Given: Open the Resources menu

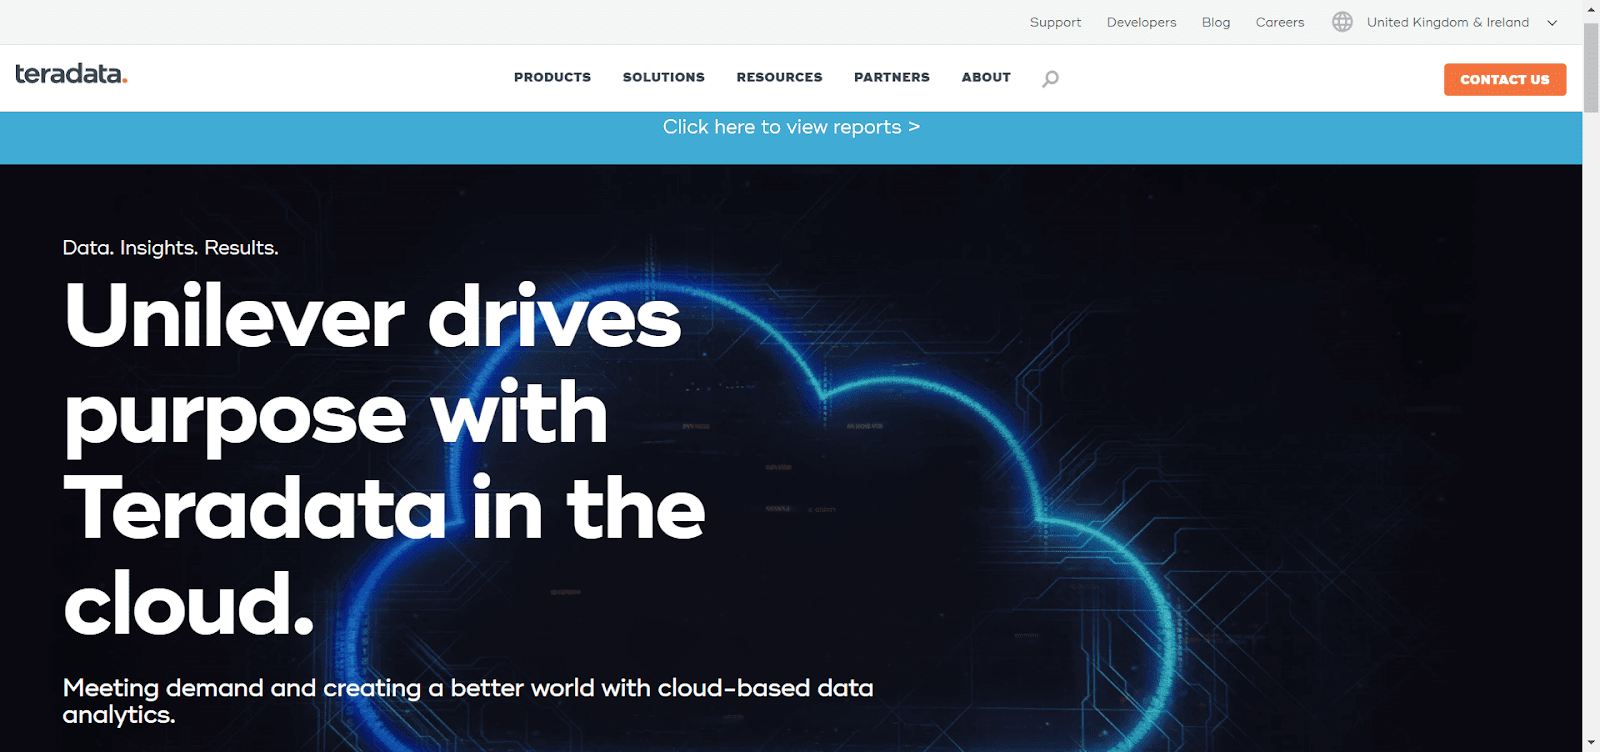Looking at the screenshot, I should coord(779,77).
